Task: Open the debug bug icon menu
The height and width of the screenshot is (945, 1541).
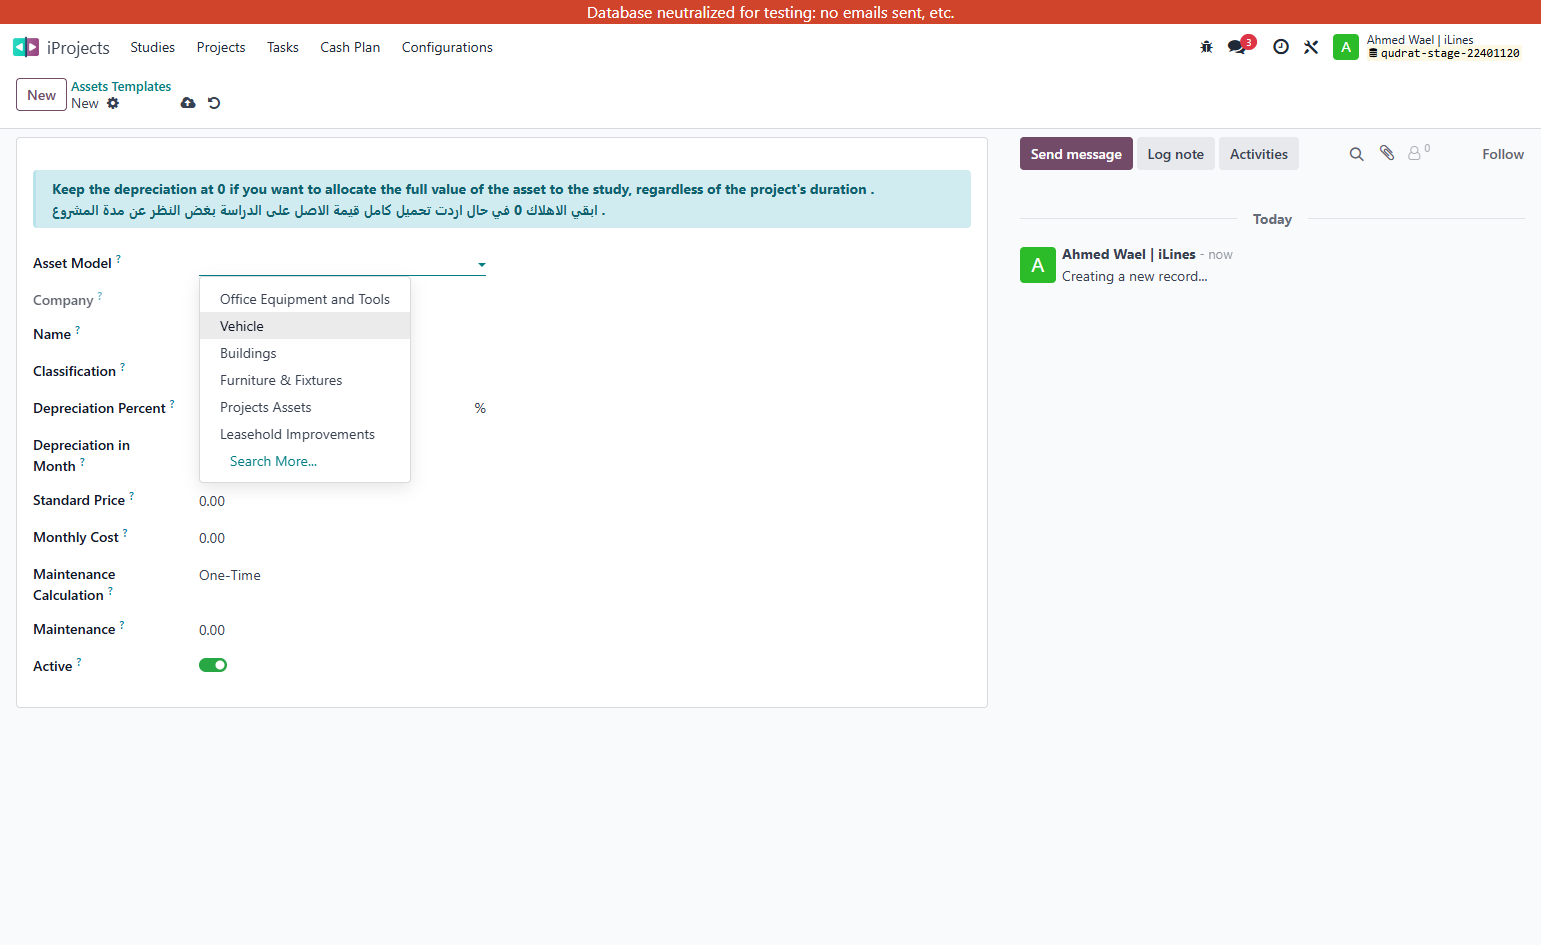Action: [x=1206, y=47]
